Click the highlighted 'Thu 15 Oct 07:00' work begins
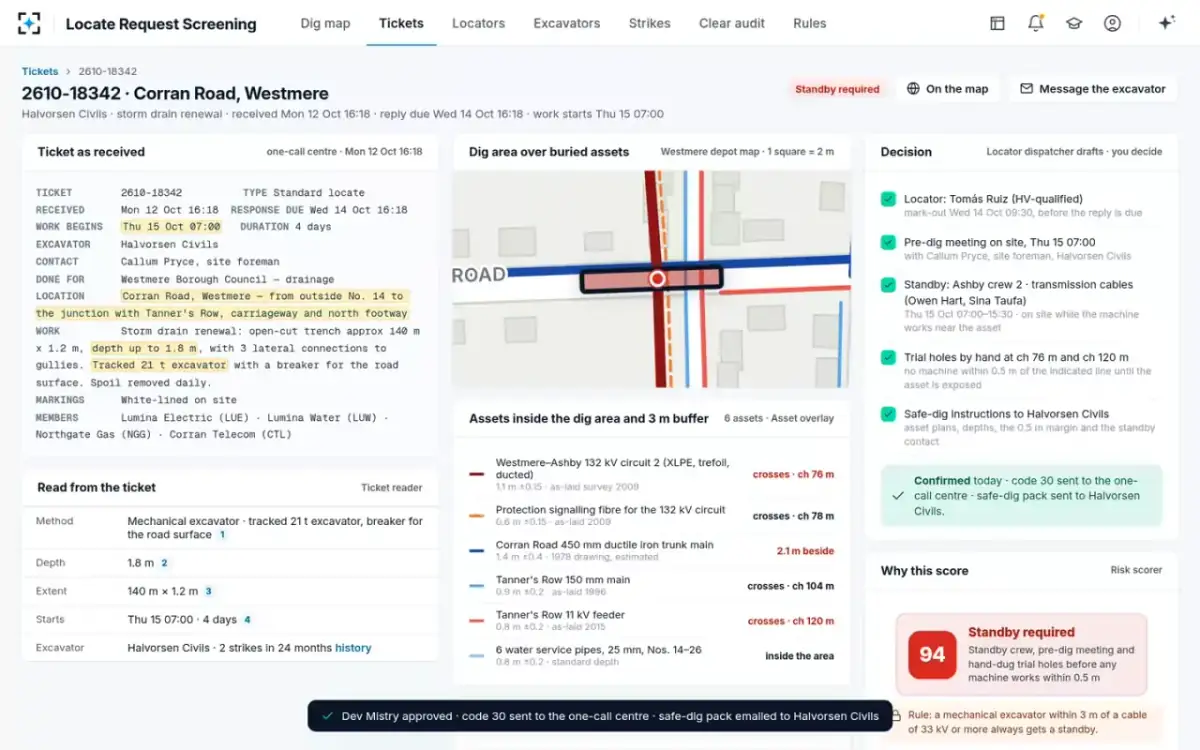The width and height of the screenshot is (1200, 750). coord(171,227)
